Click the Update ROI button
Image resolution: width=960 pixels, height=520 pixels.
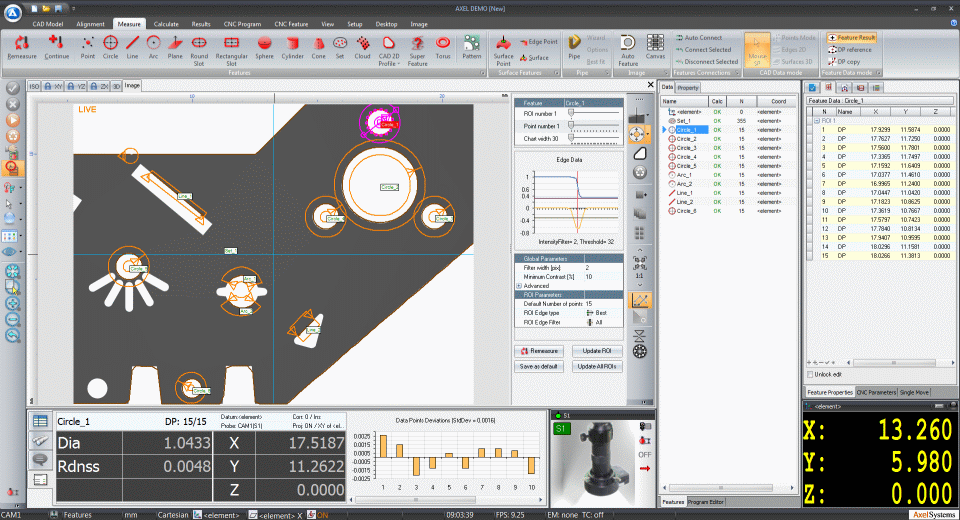598,351
